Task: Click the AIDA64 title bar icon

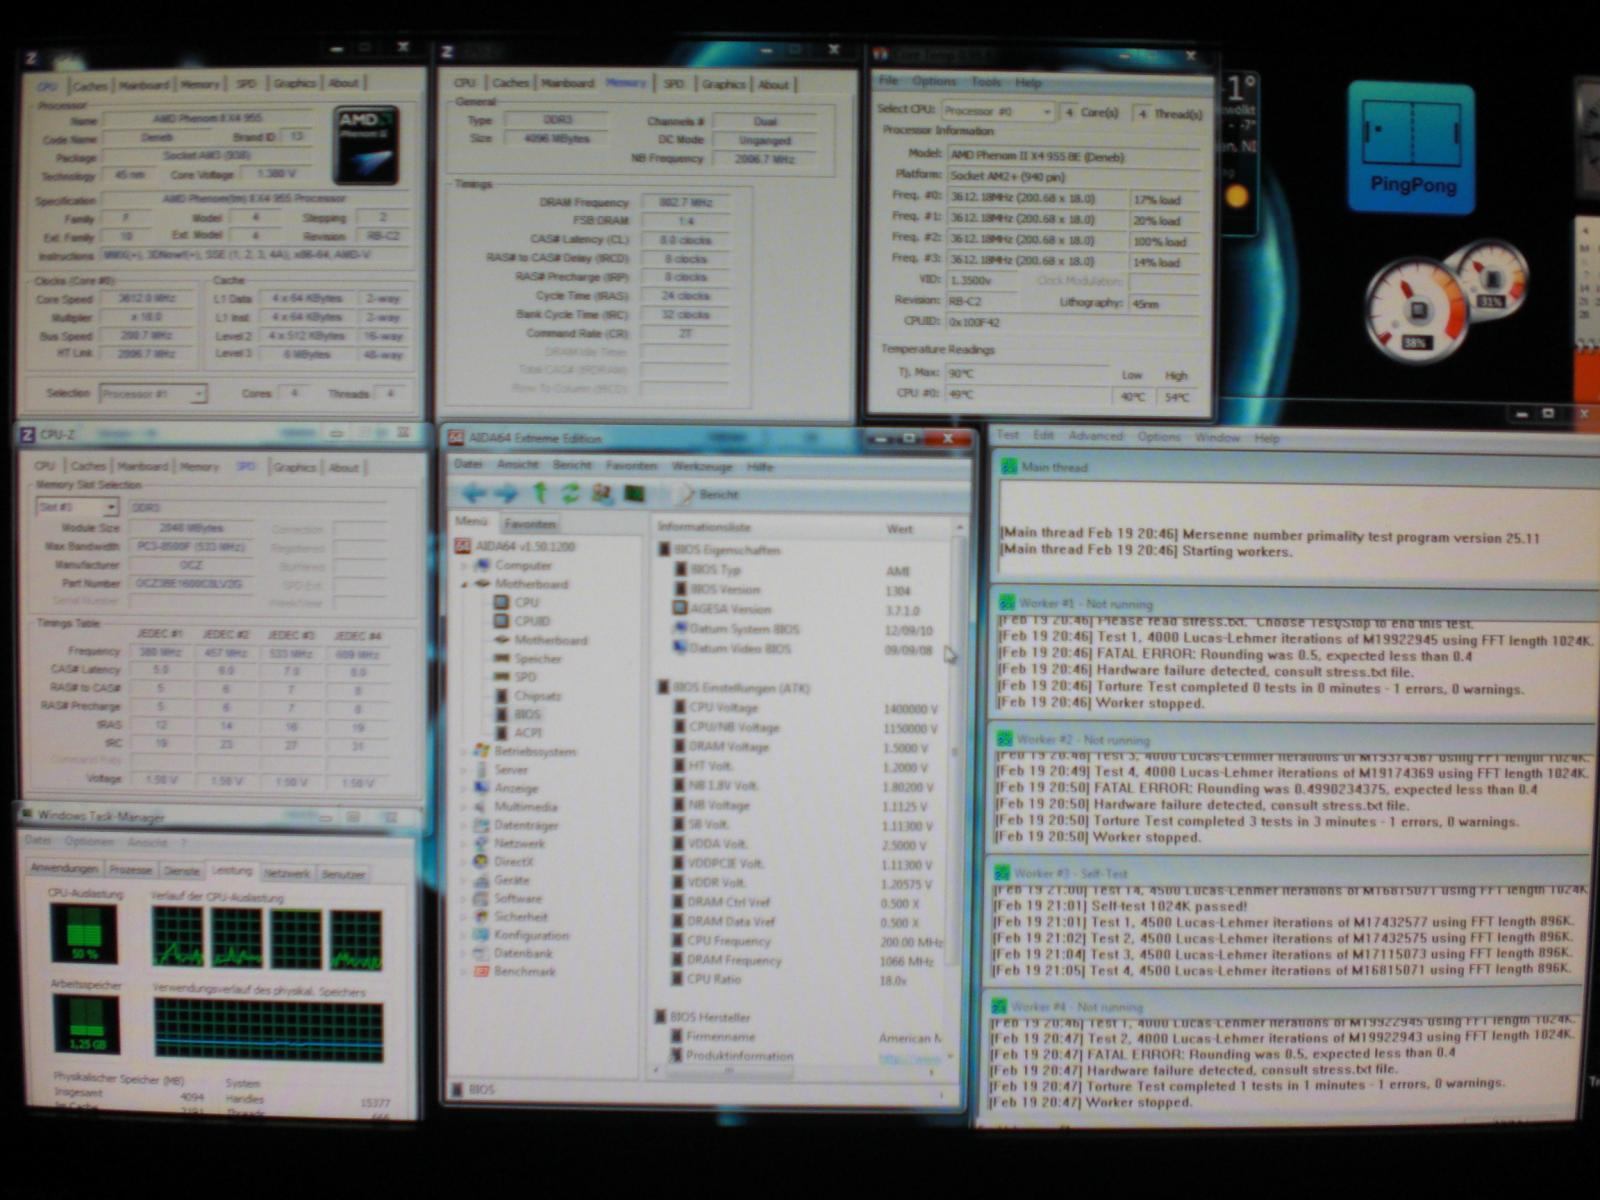Action: (456, 437)
